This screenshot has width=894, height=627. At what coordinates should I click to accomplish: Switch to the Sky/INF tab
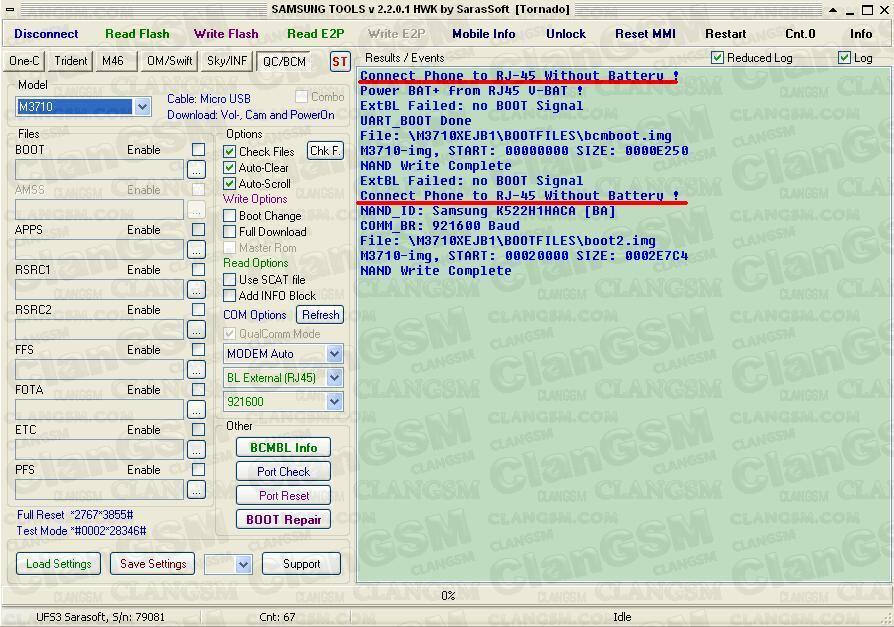227,61
